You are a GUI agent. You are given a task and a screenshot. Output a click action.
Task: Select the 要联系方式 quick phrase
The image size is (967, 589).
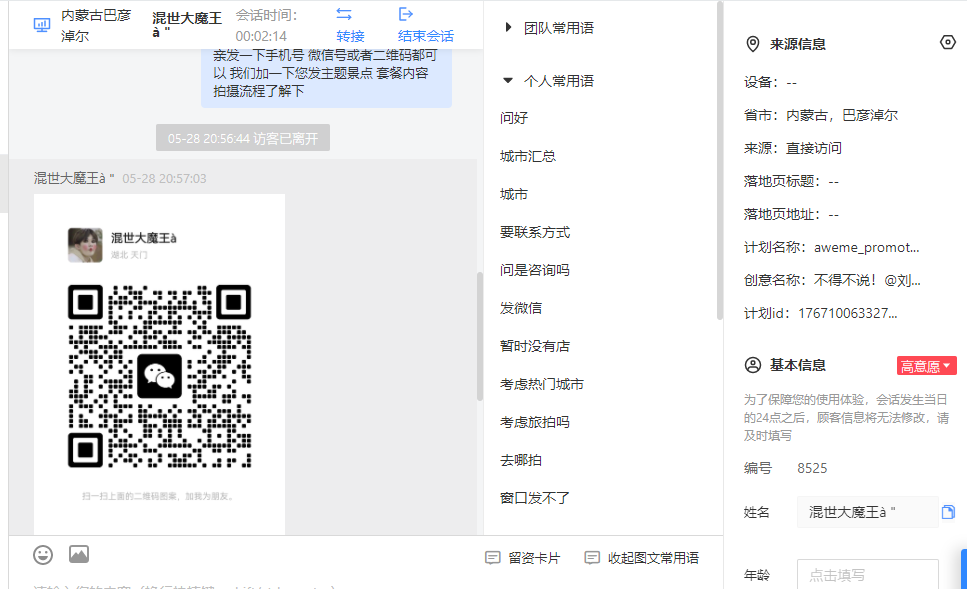click(535, 233)
